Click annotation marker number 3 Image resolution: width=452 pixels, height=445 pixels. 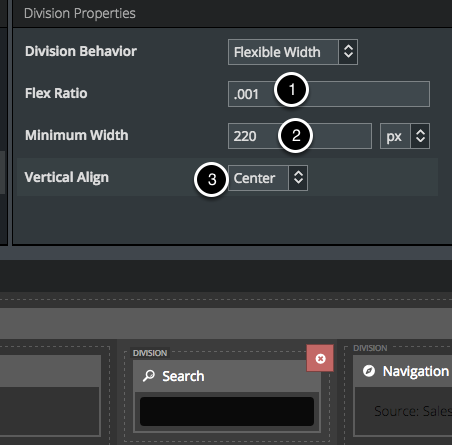[x=212, y=179]
